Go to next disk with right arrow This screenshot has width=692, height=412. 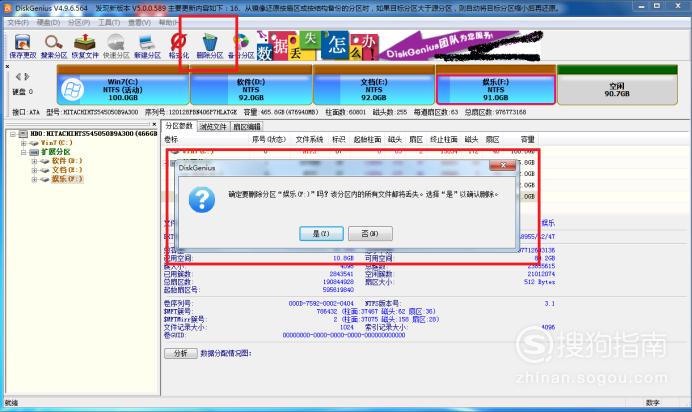(x=27, y=77)
